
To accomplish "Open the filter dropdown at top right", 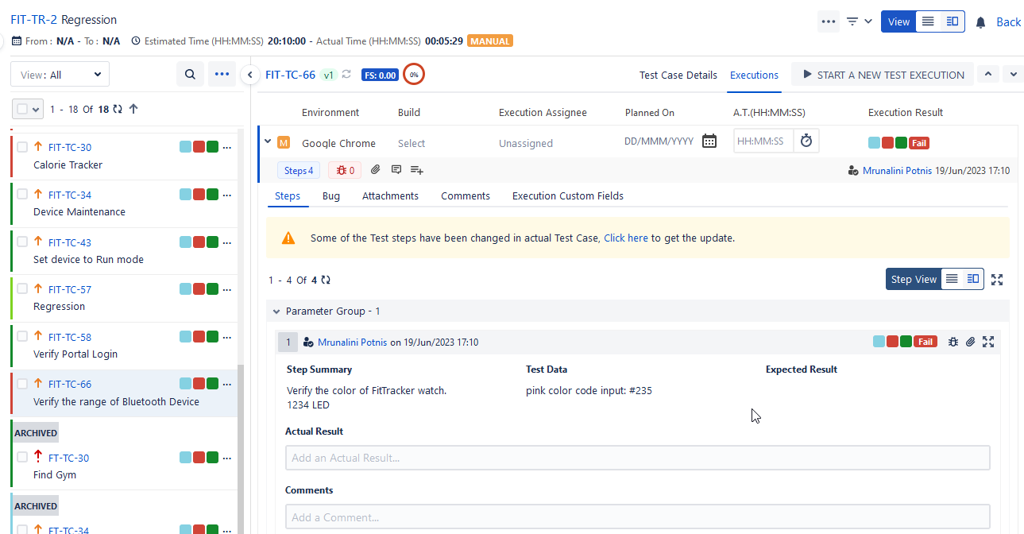I will tap(859, 22).
